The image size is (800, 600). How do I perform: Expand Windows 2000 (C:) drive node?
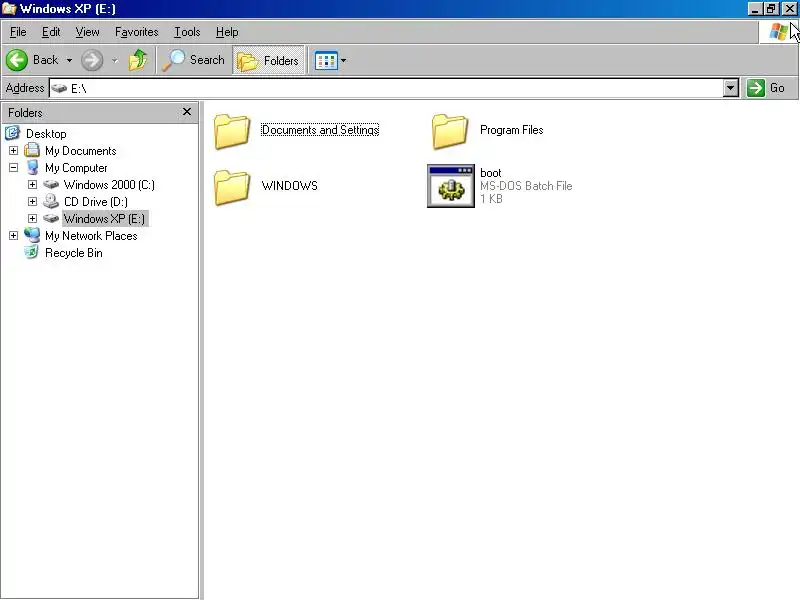tap(33, 185)
